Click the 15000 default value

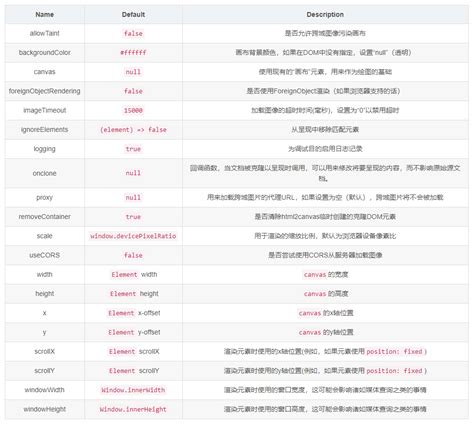pos(133,110)
